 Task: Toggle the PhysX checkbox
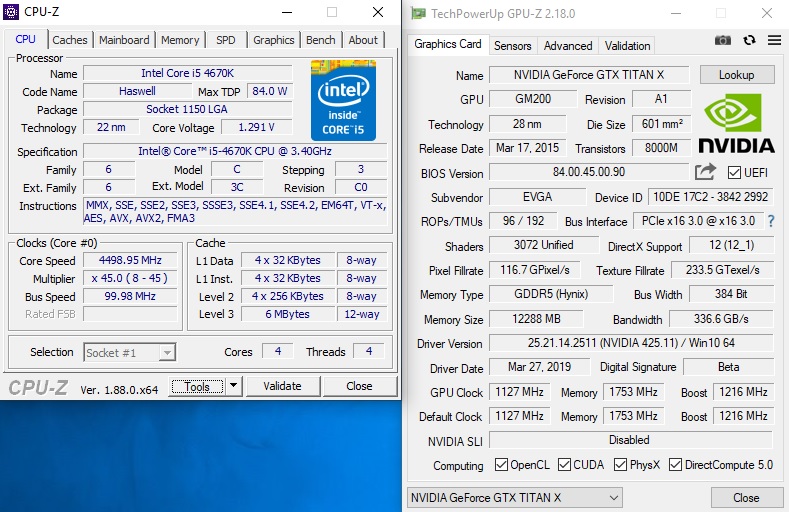(620, 465)
